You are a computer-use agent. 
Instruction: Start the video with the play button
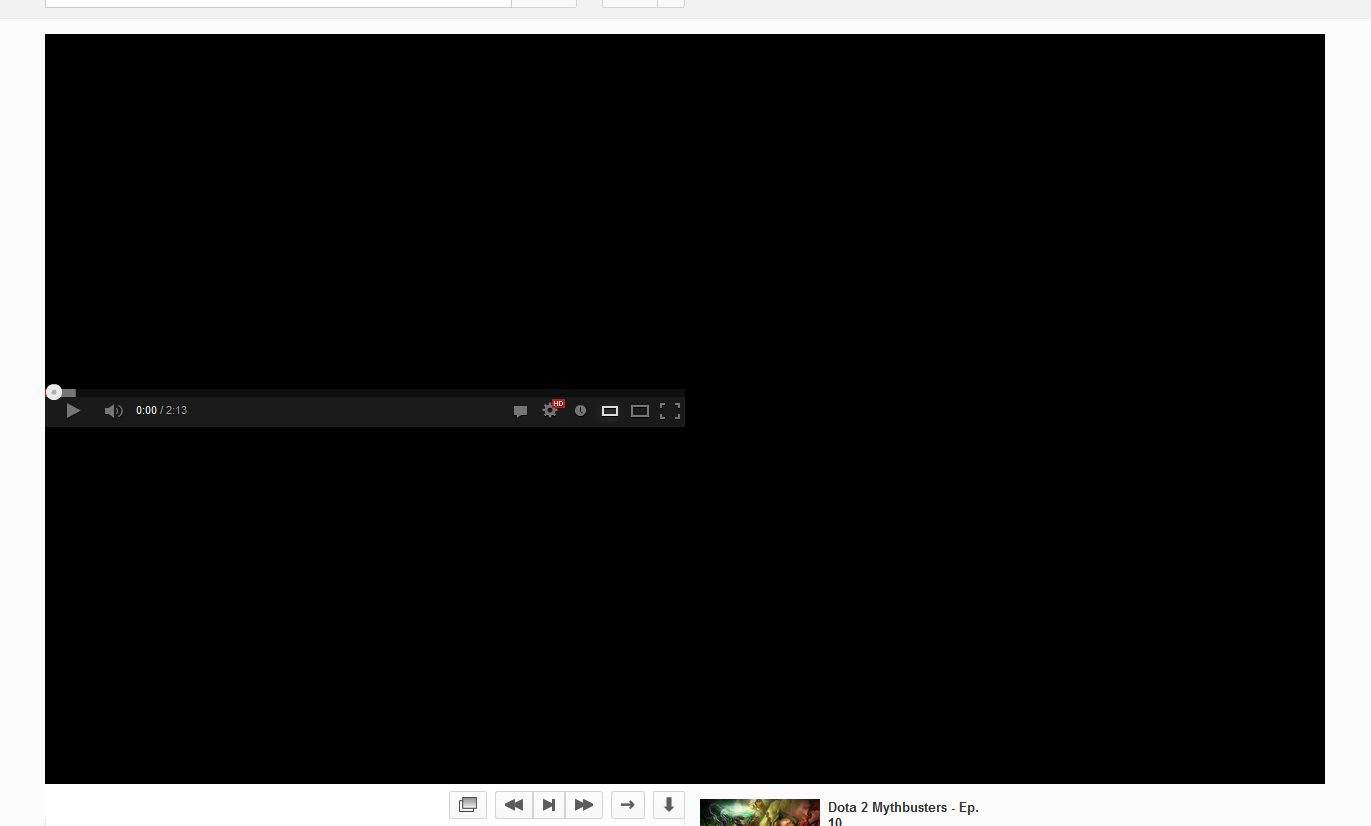[x=73, y=411]
